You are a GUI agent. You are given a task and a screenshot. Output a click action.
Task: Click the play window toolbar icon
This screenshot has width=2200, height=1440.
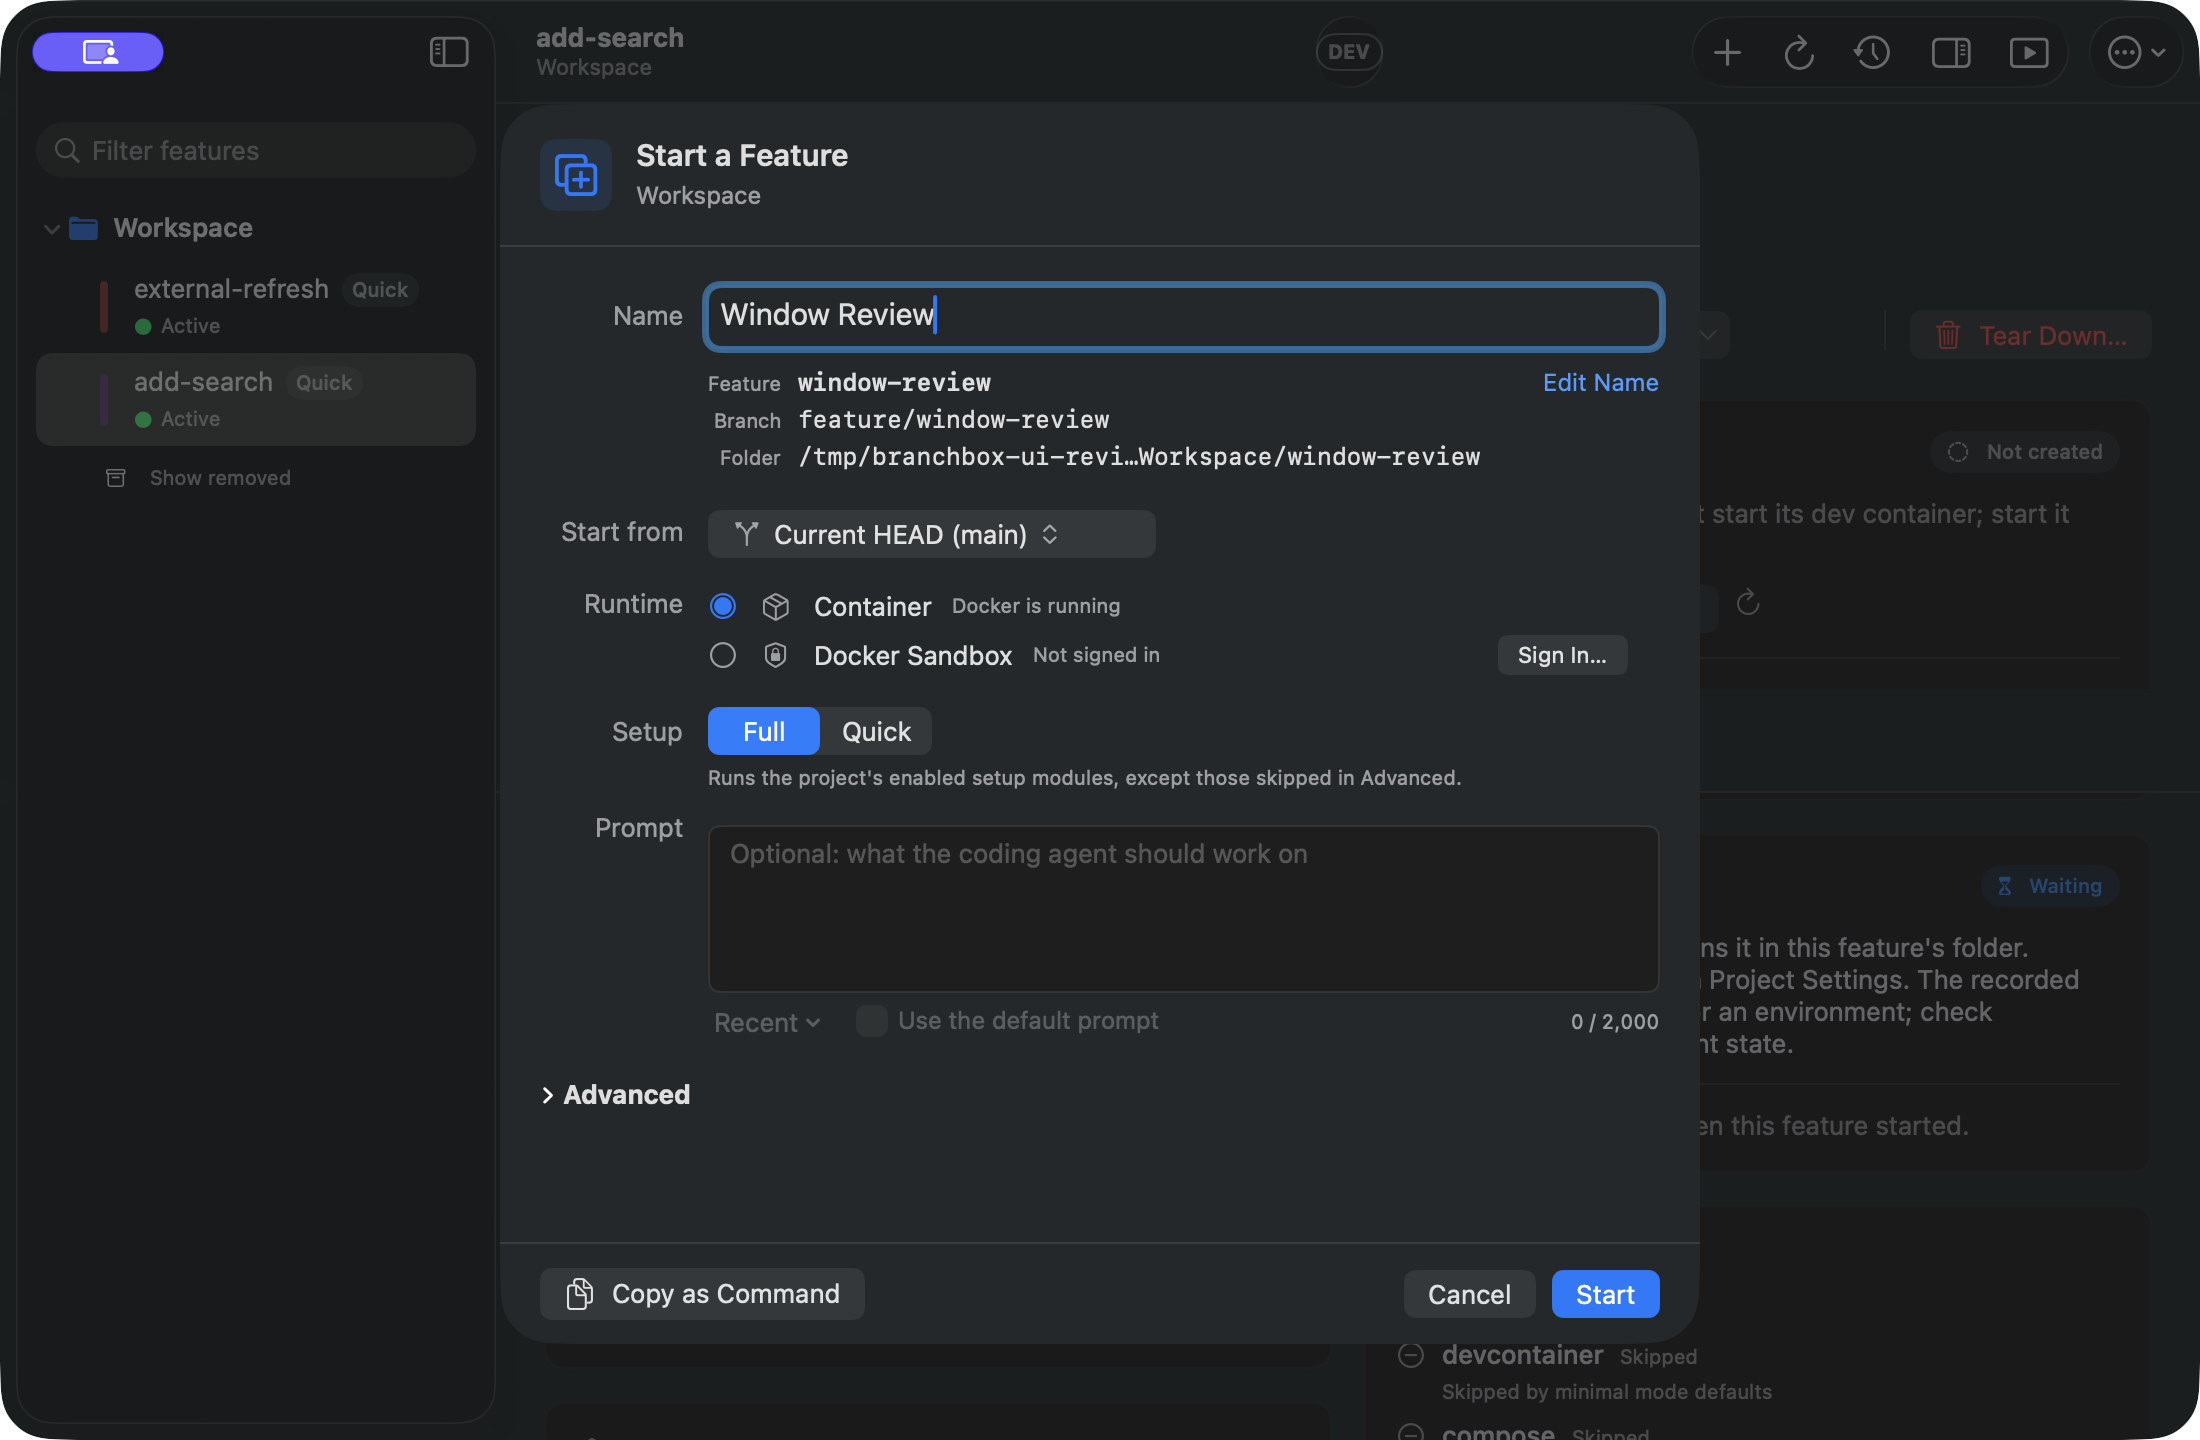coord(2029,52)
